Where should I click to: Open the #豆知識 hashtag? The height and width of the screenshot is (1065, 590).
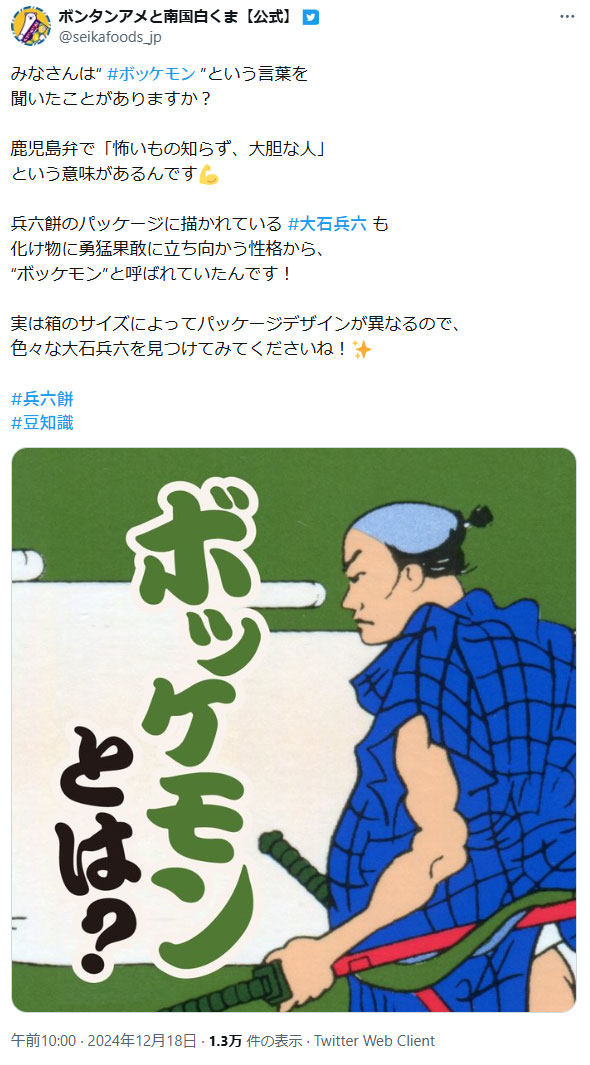click(42, 423)
